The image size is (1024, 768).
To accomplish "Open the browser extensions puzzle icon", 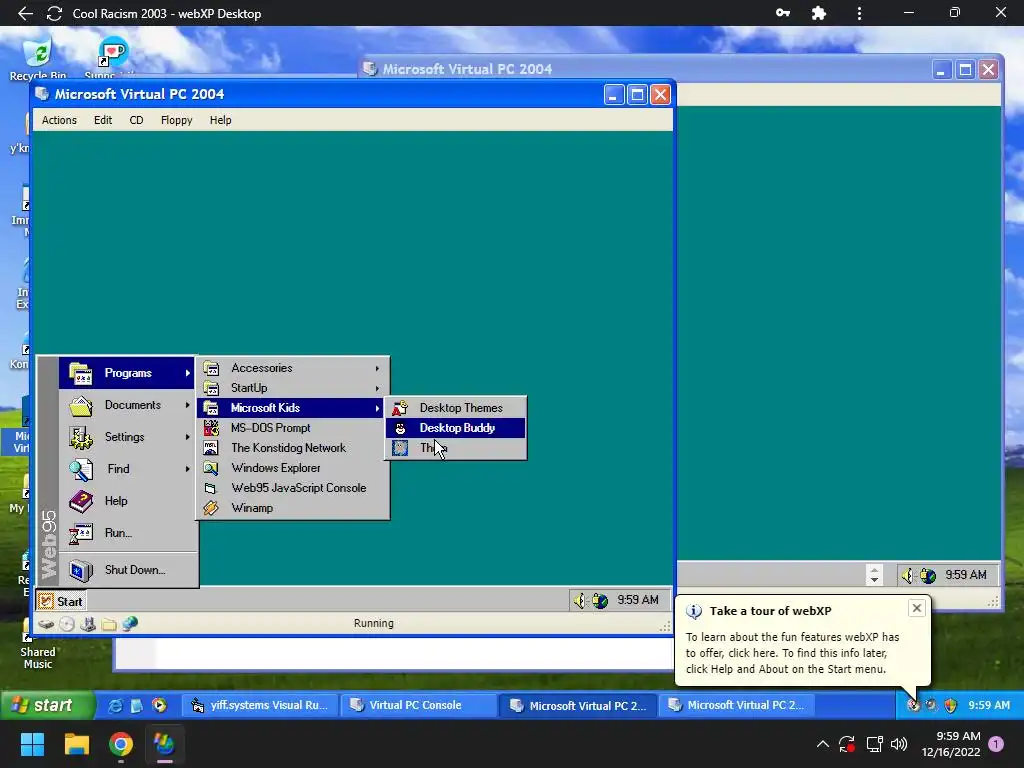I will (818, 13).
